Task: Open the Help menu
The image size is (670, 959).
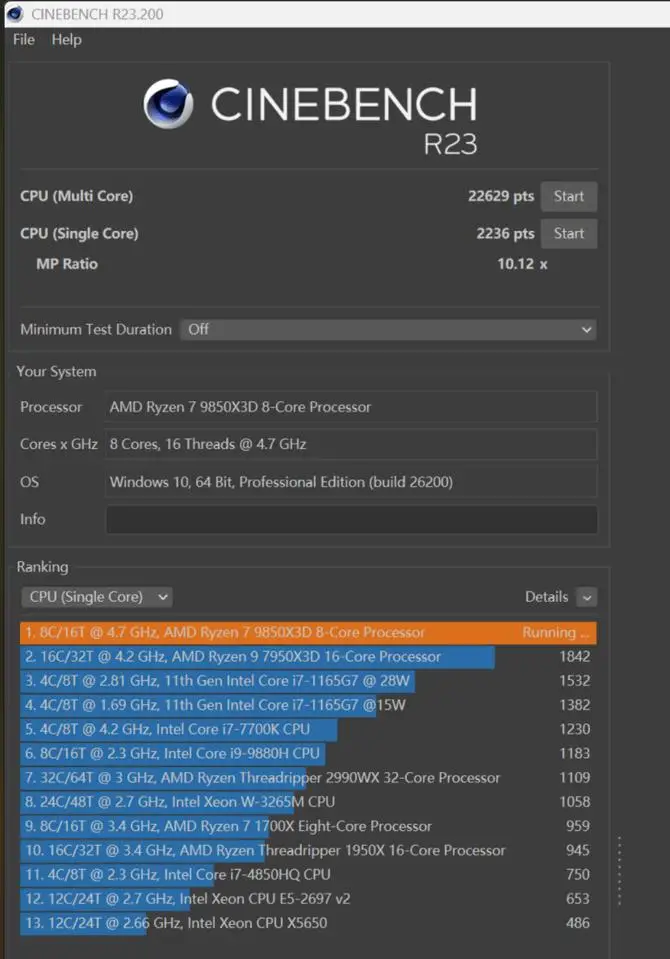Action: click(x=66, y=40)
